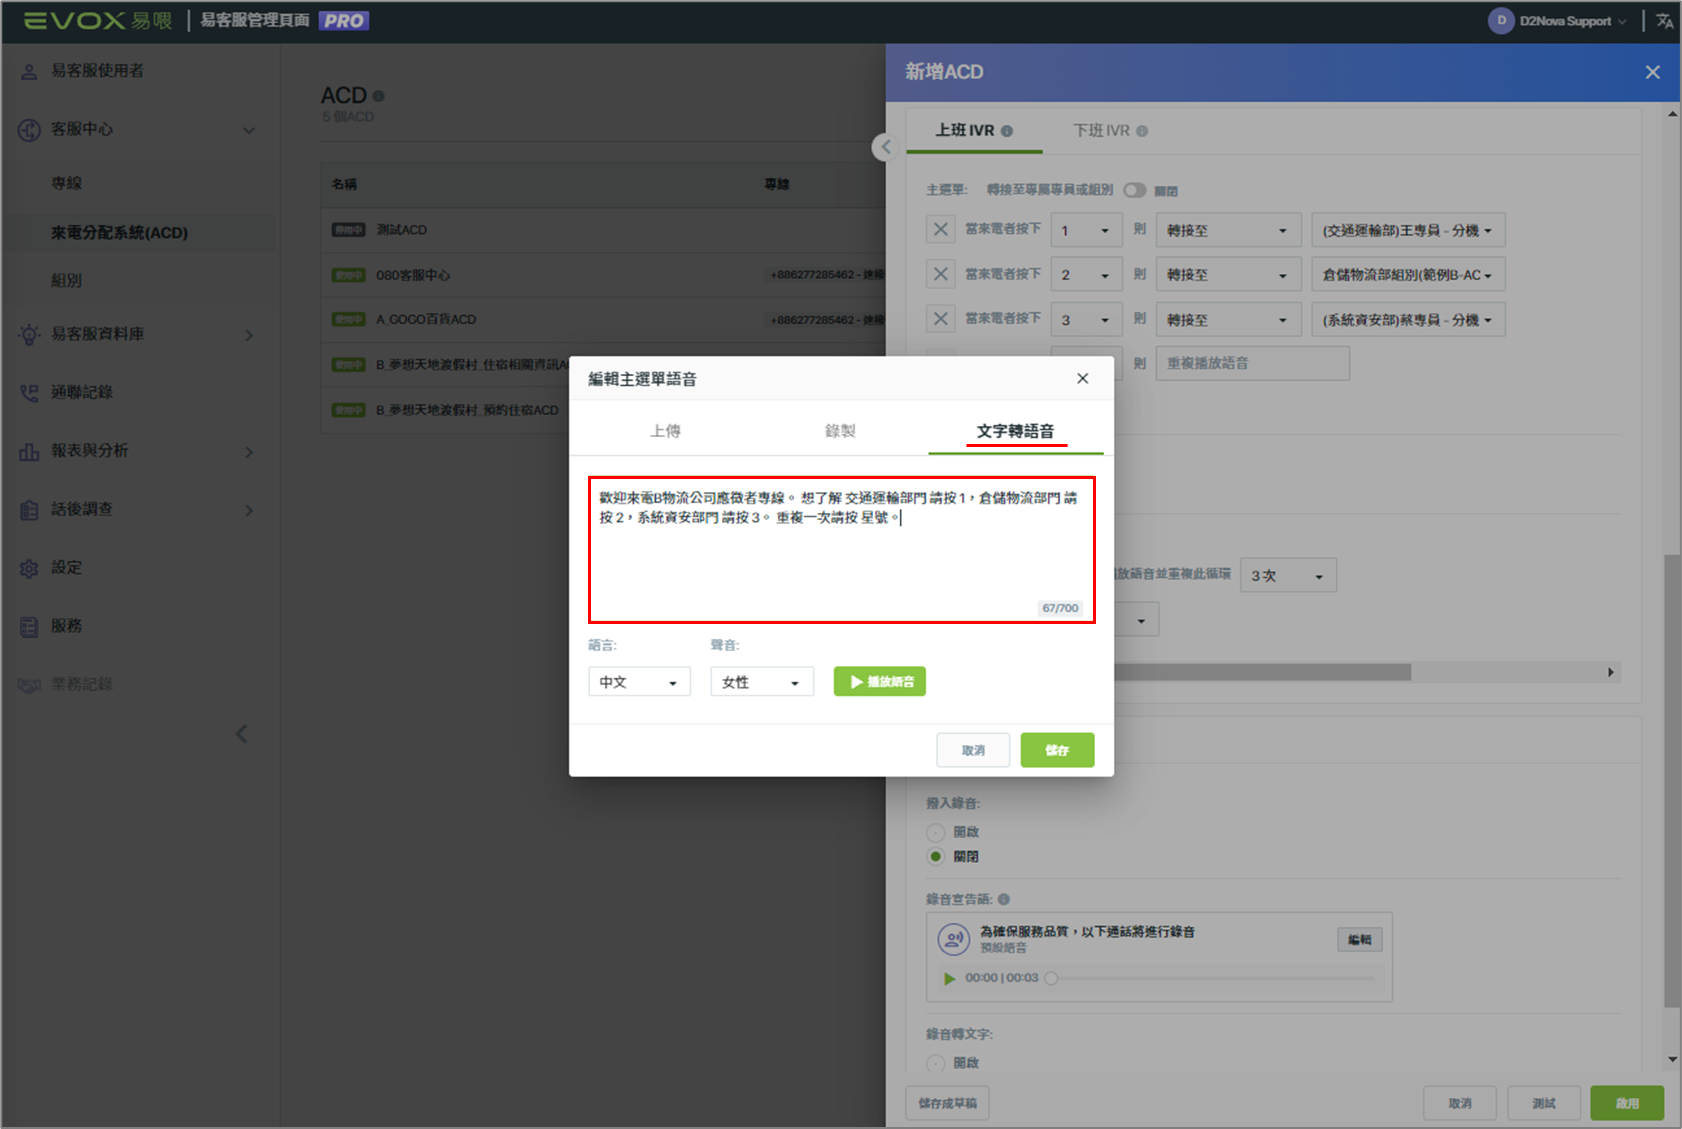Click the 報表與分析 chart icon
This screenshot has height=1129, width=1682.
tap(29, 452)
